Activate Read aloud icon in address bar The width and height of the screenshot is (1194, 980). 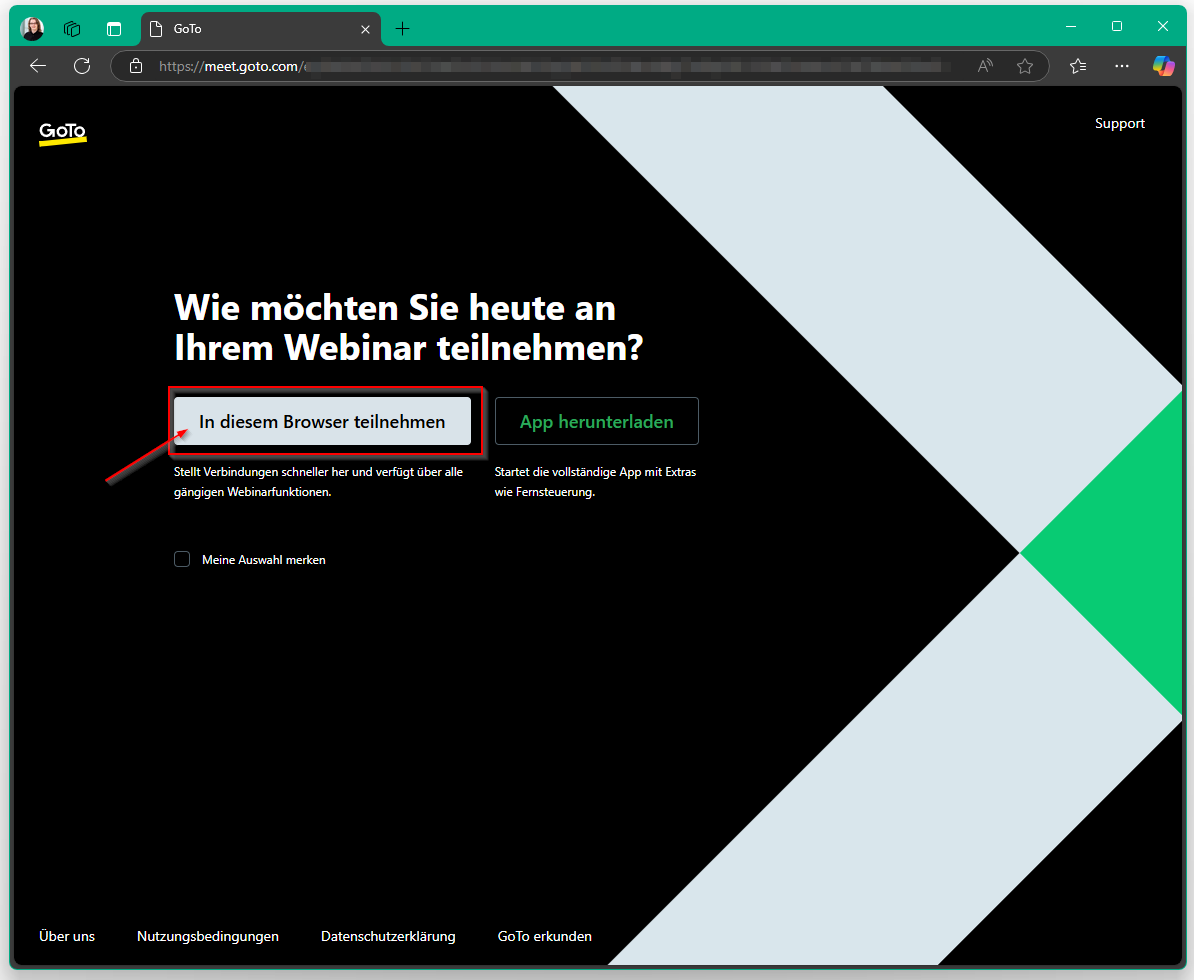point(985,66)
